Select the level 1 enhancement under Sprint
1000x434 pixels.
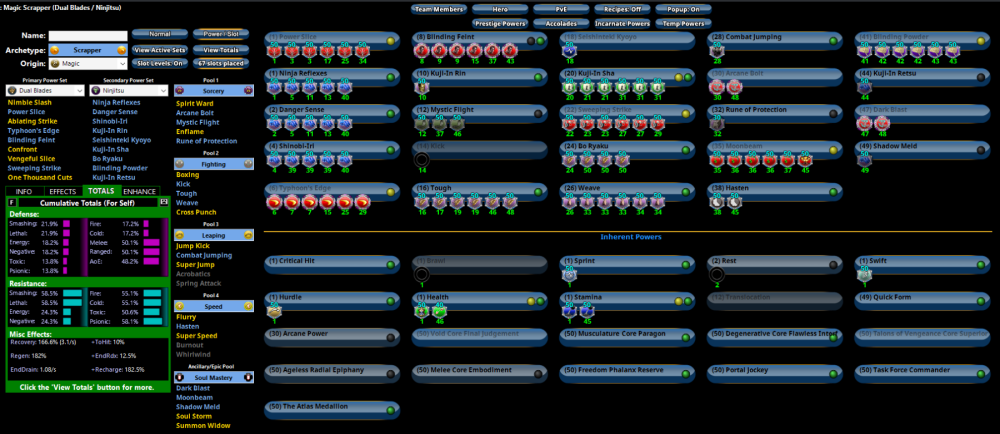click(569, 273)
